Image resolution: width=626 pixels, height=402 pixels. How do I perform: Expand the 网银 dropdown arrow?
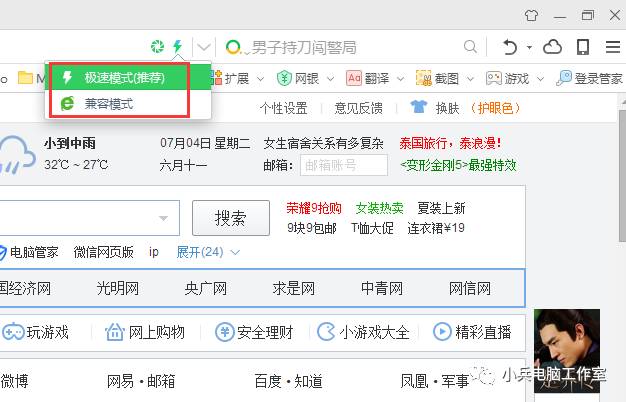point(331,79)
